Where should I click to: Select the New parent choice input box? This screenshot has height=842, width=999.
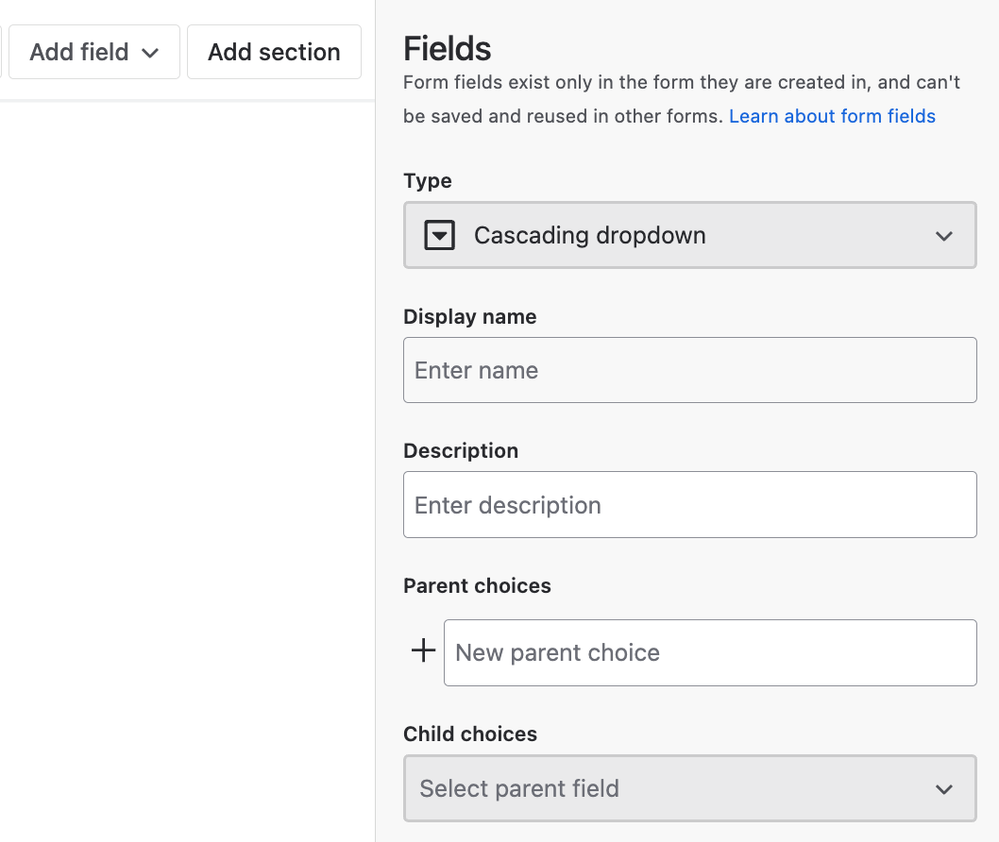709,653
